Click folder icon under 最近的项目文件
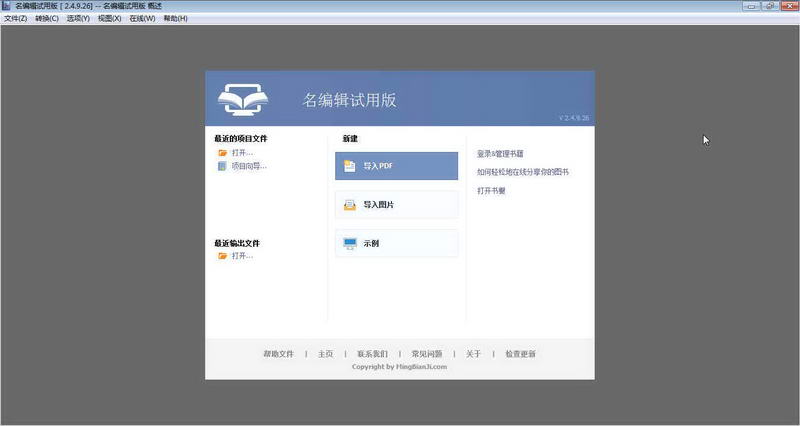 click(222, 153)
